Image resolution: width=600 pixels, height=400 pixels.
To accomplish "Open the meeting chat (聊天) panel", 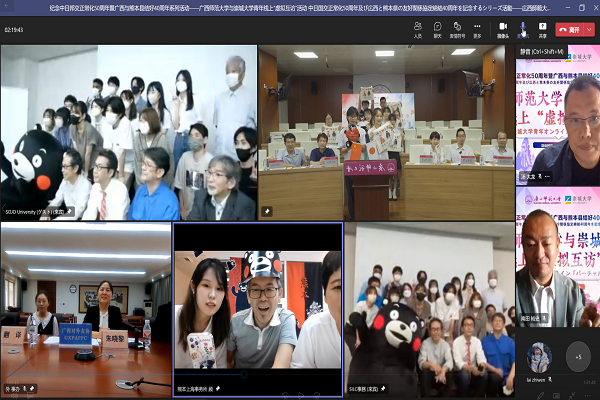I will point(438,26).
